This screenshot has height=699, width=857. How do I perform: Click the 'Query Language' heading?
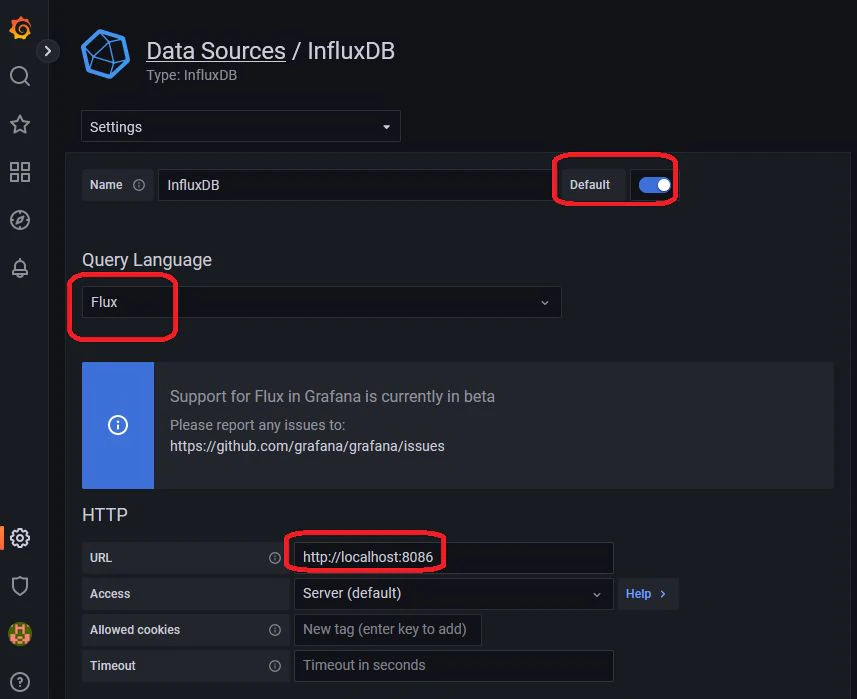pos(147,260)
